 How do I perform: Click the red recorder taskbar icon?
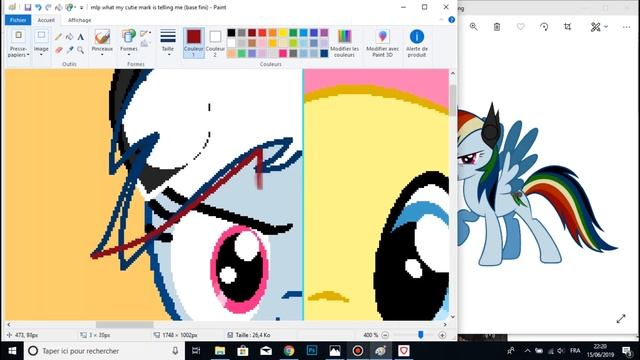pyautogui.click(x=358, y=351)
